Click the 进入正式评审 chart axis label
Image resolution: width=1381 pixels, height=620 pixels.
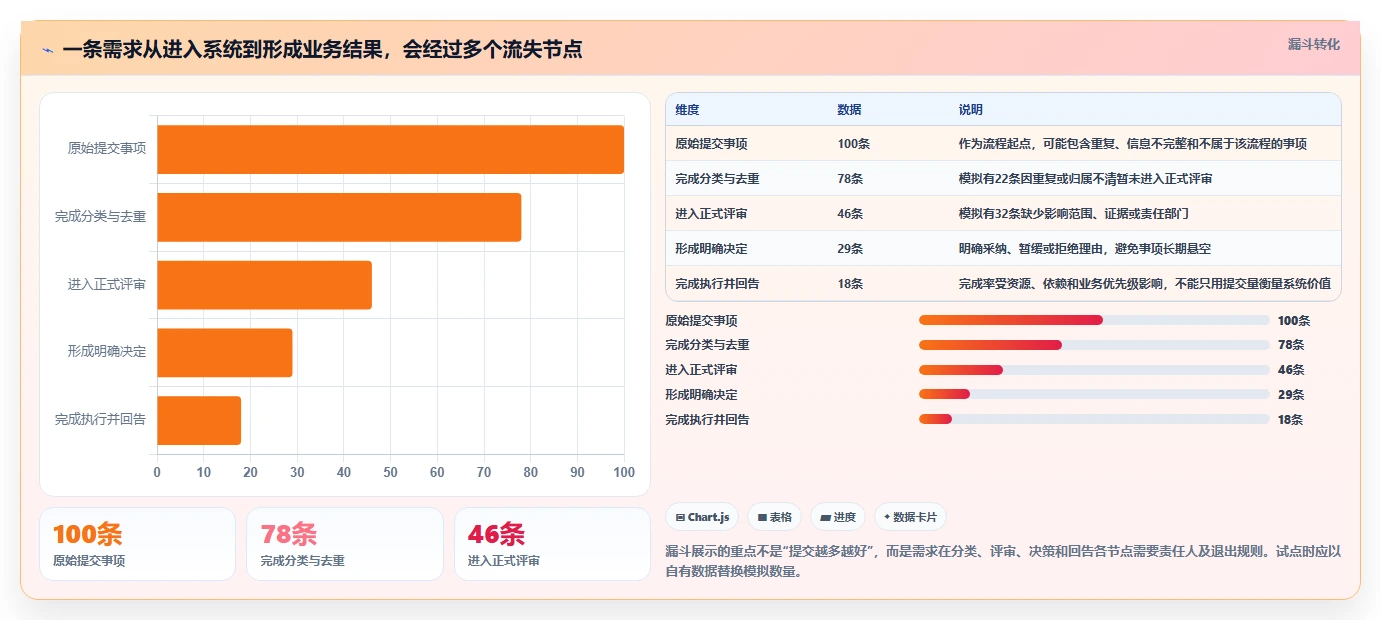point(107,285)
